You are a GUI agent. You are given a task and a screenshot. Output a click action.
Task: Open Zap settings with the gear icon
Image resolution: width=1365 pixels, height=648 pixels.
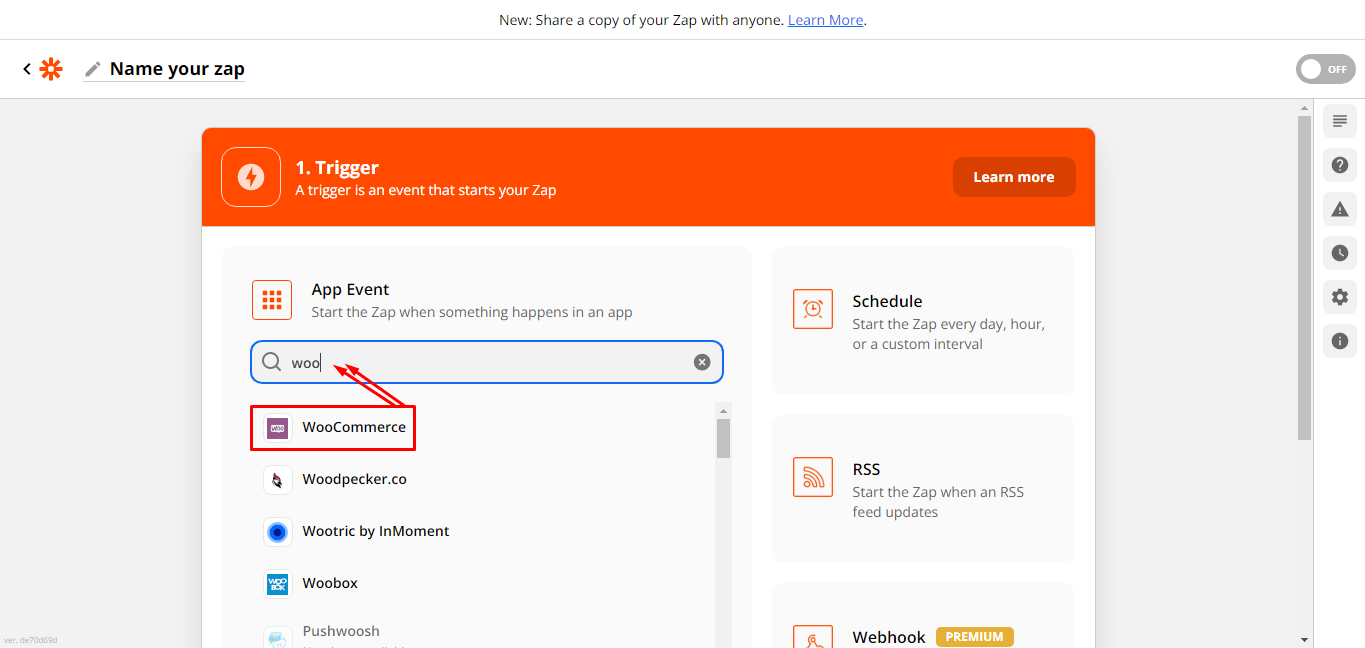tap(1339, 297)
